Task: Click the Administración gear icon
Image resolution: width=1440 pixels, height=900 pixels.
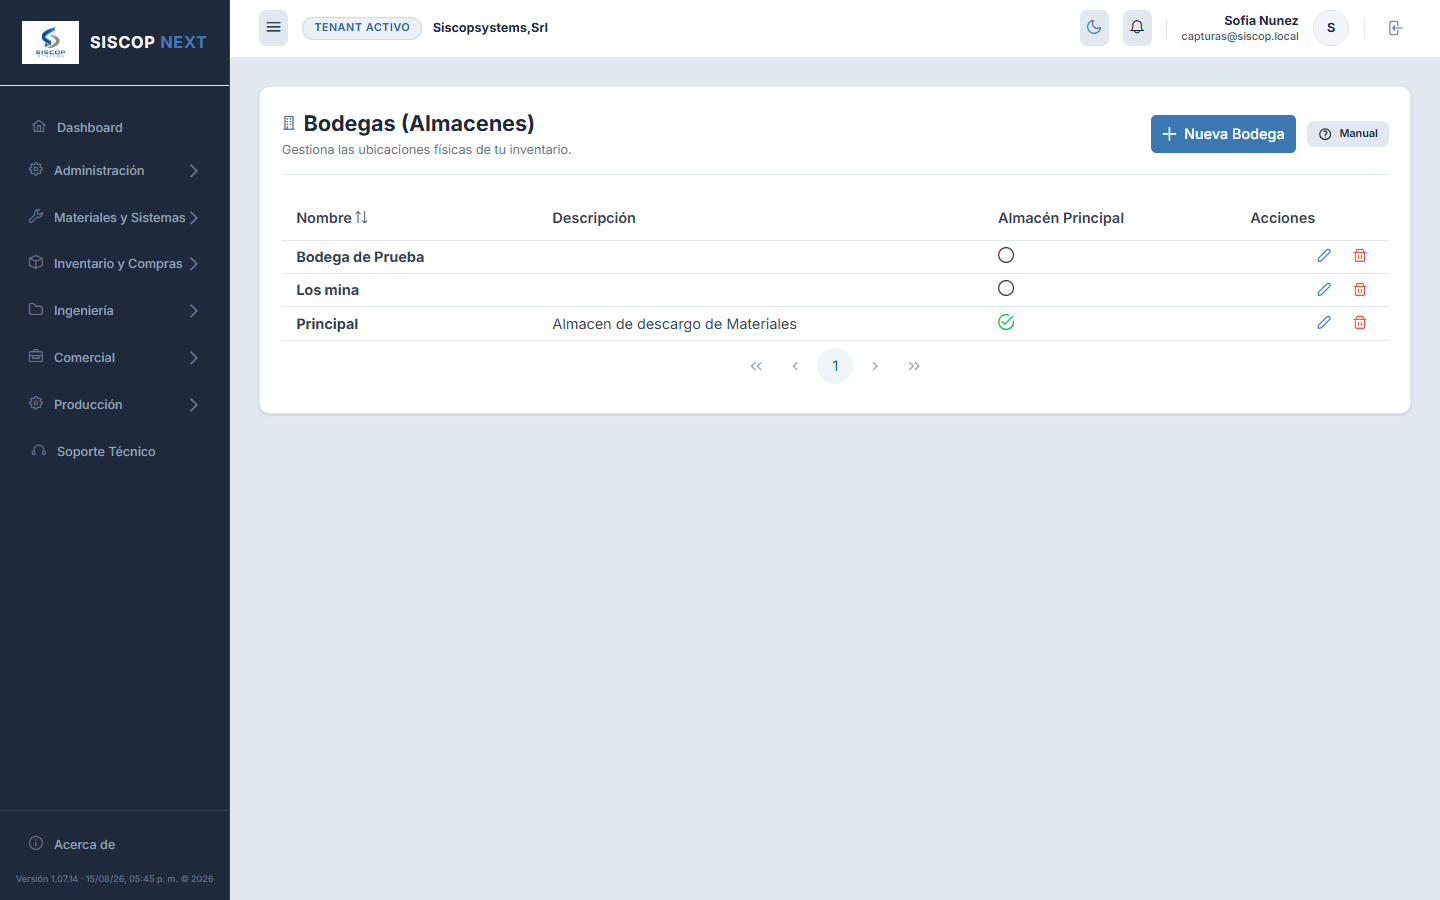Action: tap(36, 169)
